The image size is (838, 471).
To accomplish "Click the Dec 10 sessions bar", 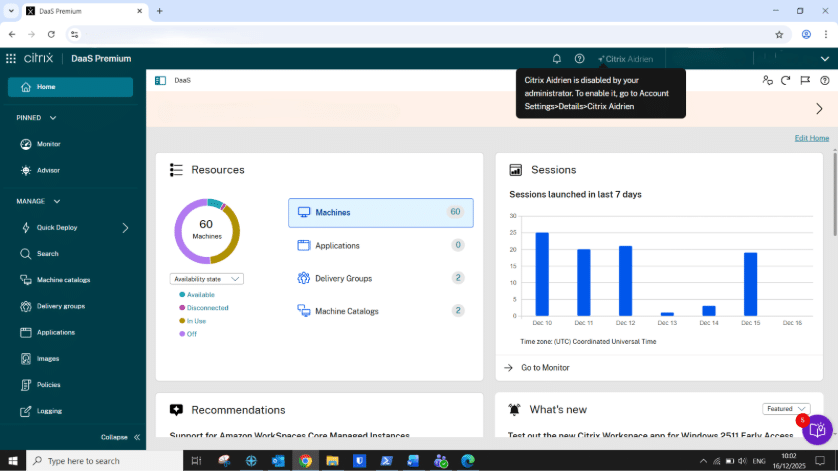I will [x=542, y=274].
